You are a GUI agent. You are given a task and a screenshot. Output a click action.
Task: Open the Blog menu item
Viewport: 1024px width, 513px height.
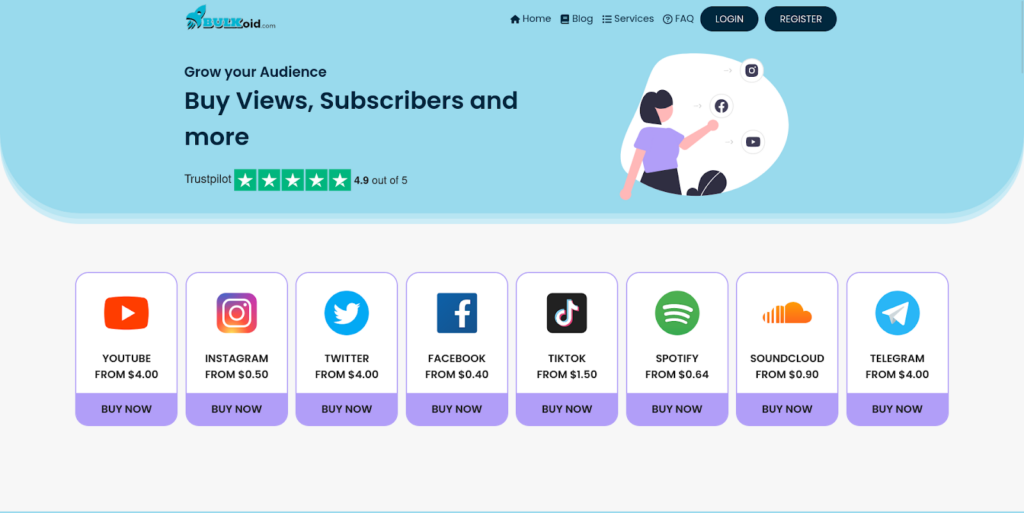577,19
